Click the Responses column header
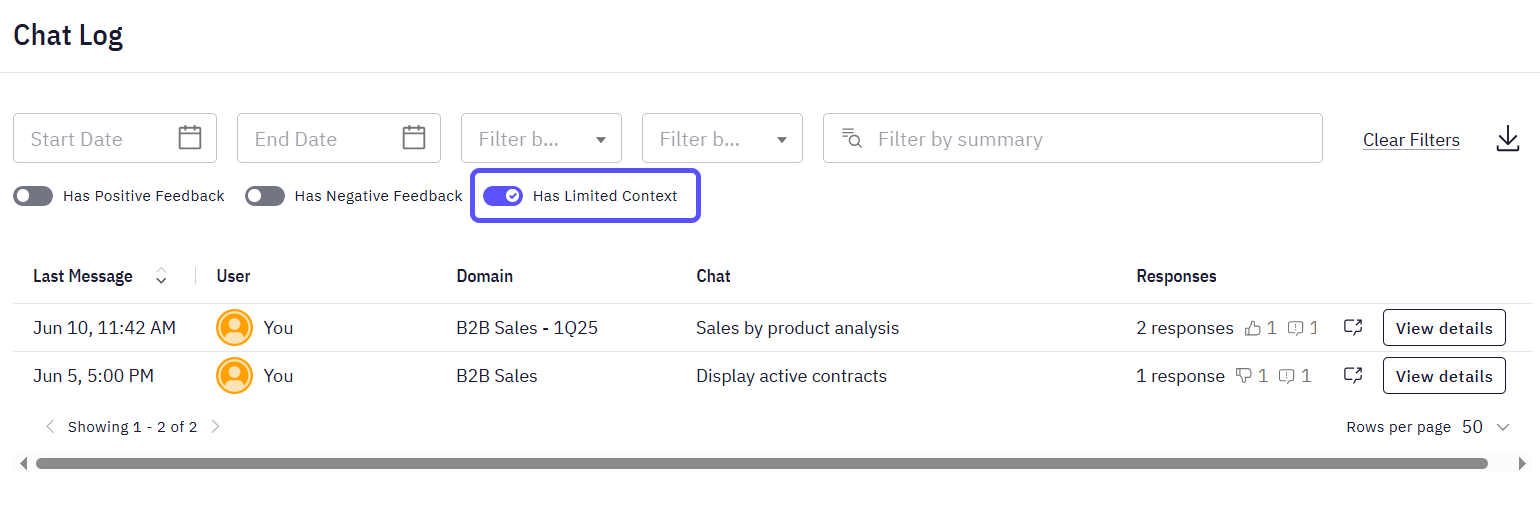 coord(1177,276)
